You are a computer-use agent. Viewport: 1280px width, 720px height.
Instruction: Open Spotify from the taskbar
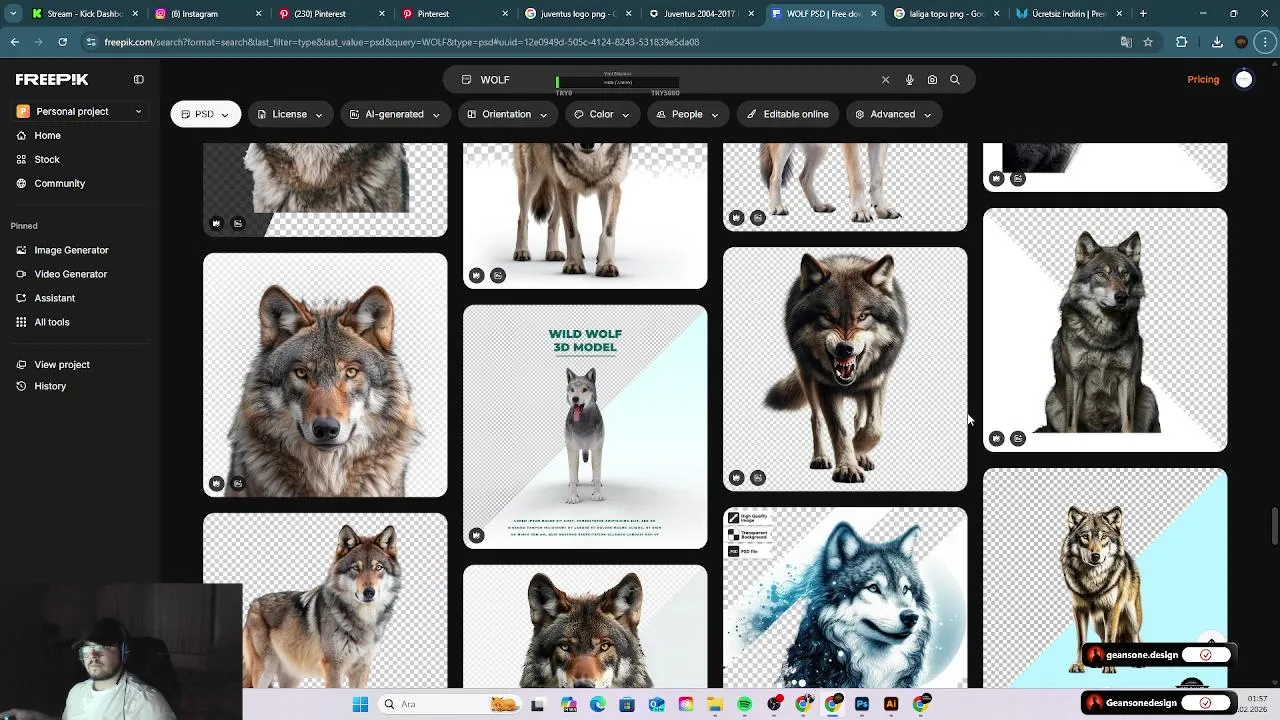click(745, 704)
